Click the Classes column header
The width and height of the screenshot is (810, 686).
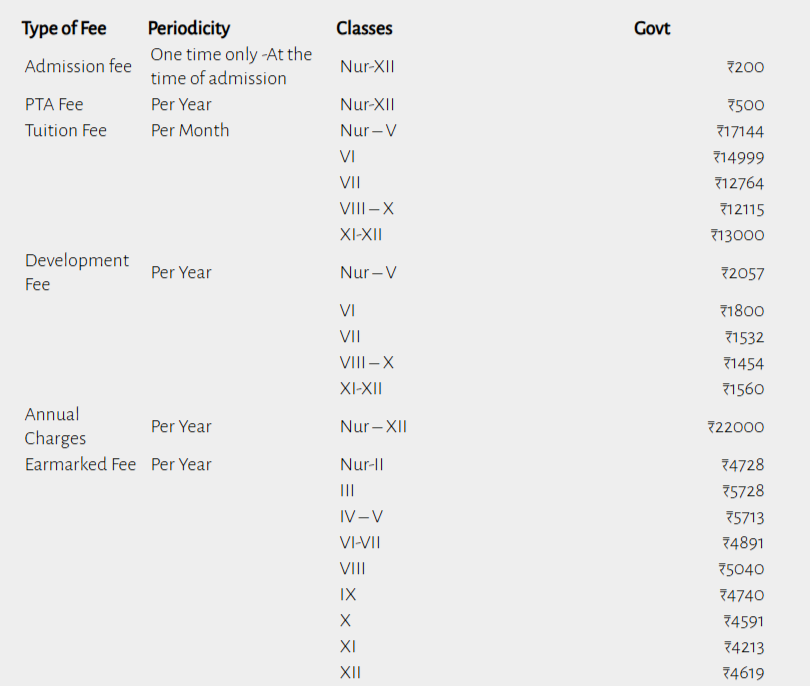tap(364, 28)
